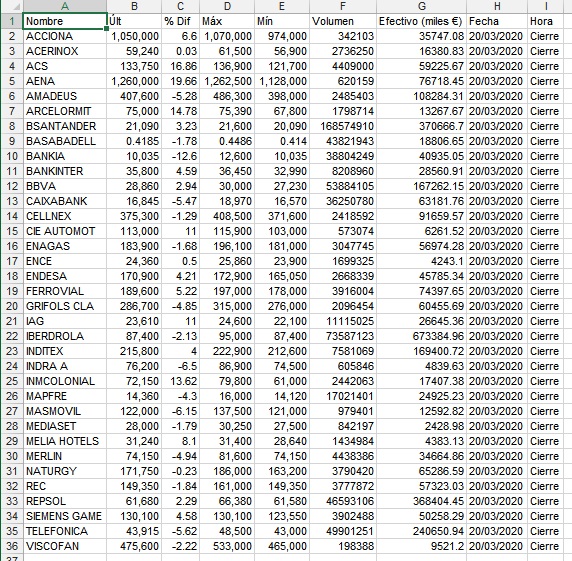Viewport: 572px width, 561px height.
Task: Click ENCE efectivo value 4243.1
Action: (421, 261)
